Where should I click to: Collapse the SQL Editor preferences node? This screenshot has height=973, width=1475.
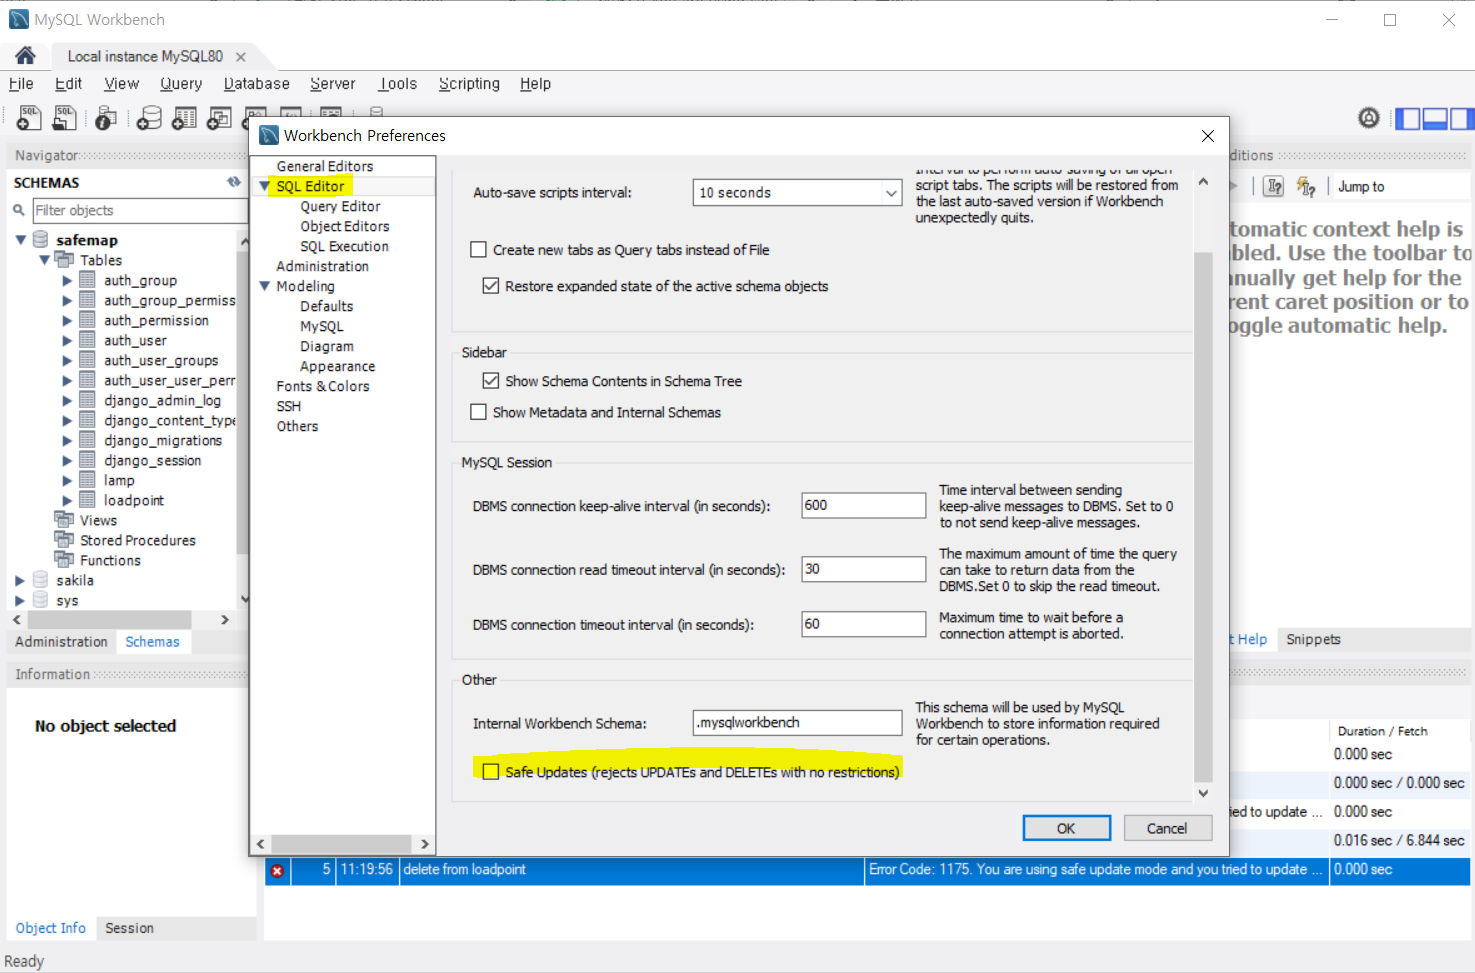[x=265, y=186]
